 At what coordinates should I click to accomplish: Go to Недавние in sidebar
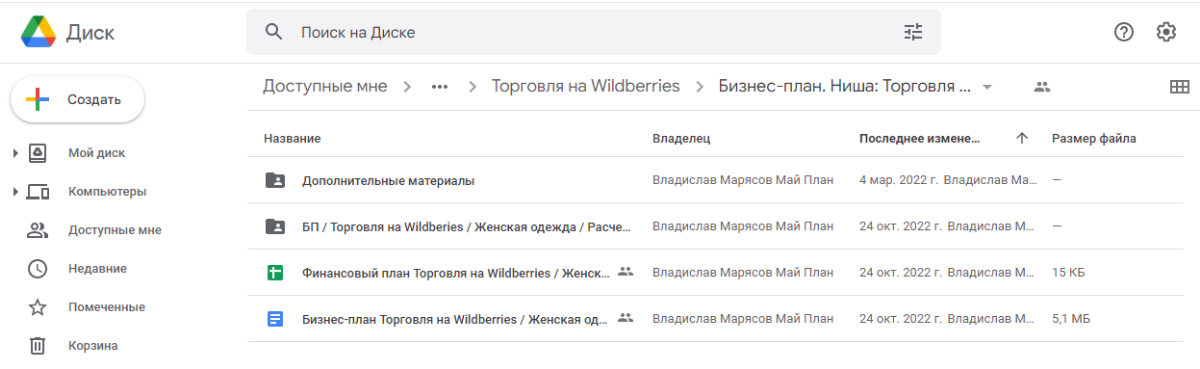pyautogui.click(x=97, y=268)
